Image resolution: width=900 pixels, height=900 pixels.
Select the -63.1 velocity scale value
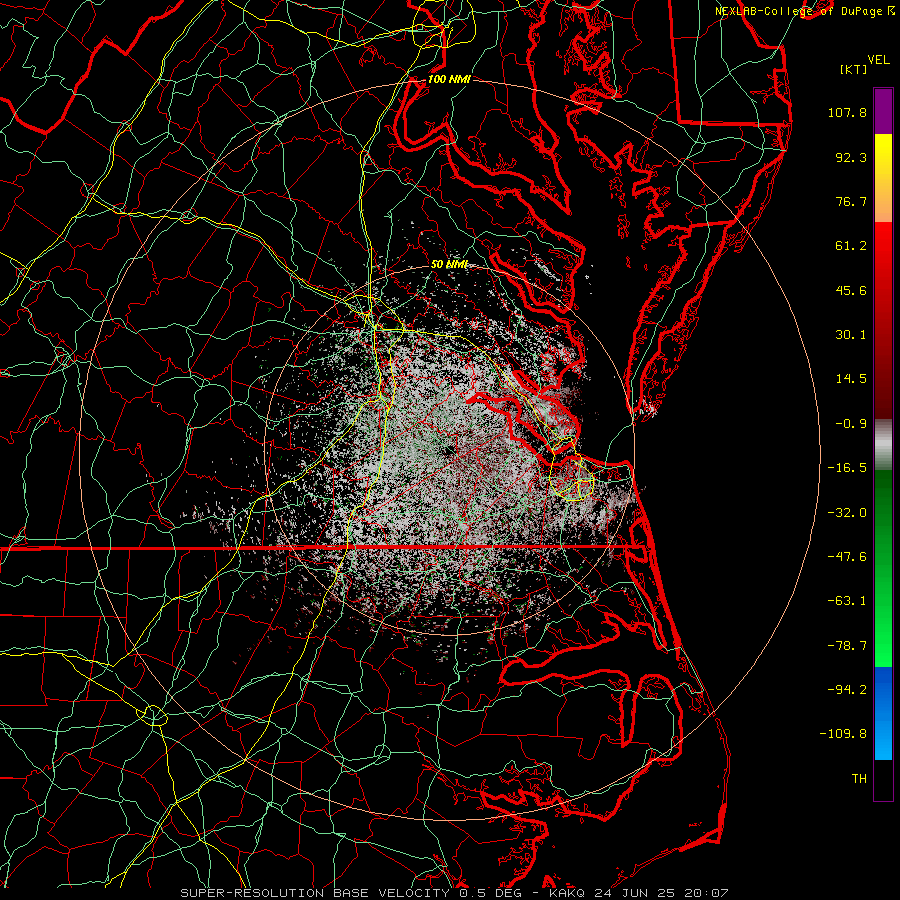click(847, 601)
